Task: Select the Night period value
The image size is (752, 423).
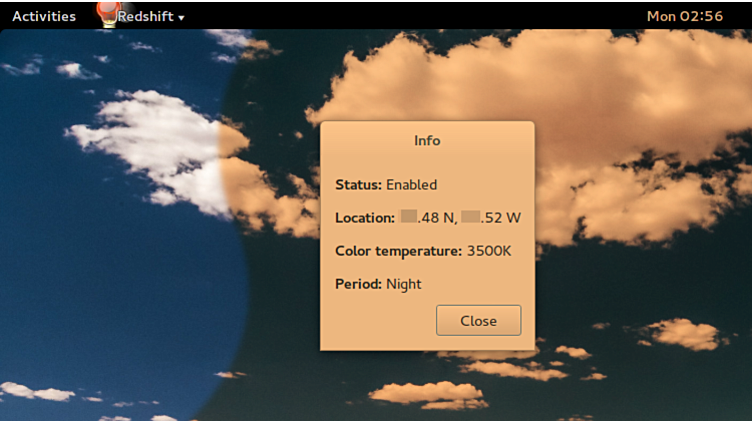Action: [404, 284]
